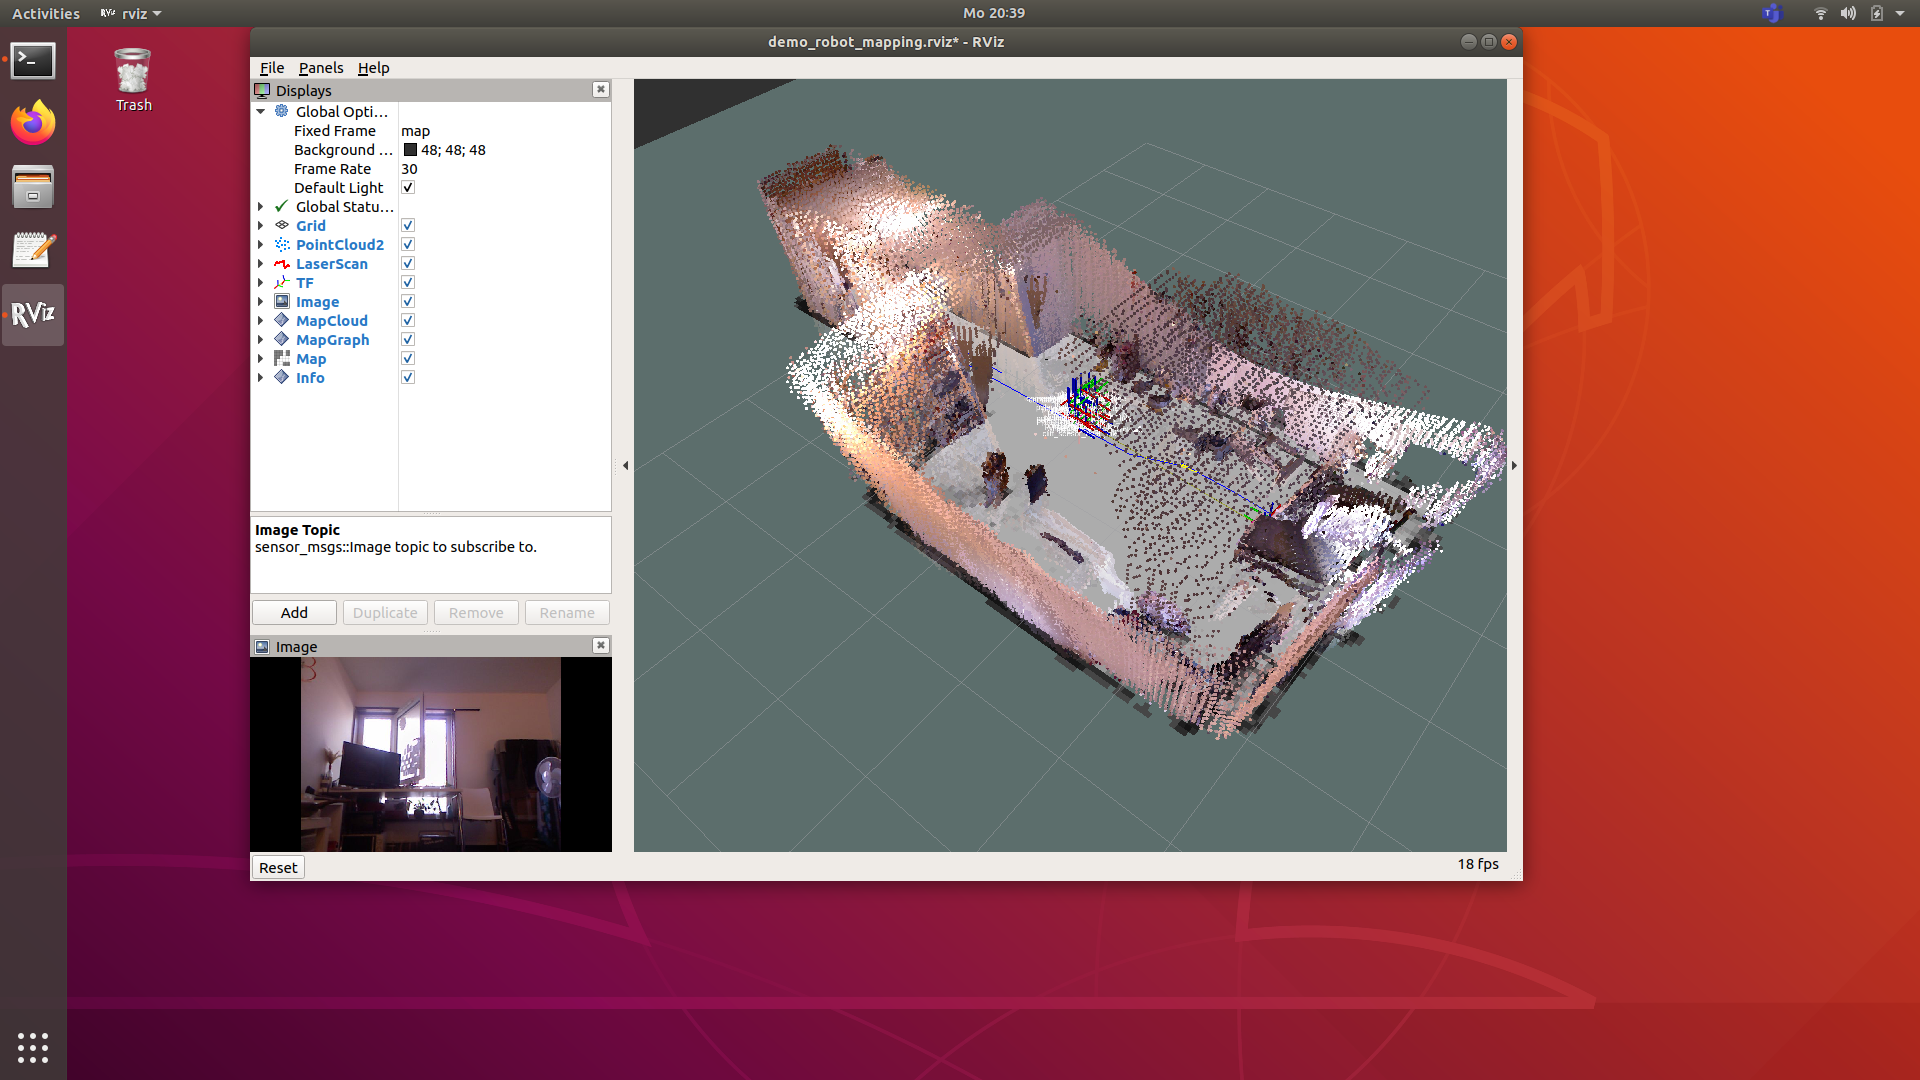Viewport: 1920px width, 1080px height.
Task: Collapse the Global Options section
Action: tap(261, 112)
